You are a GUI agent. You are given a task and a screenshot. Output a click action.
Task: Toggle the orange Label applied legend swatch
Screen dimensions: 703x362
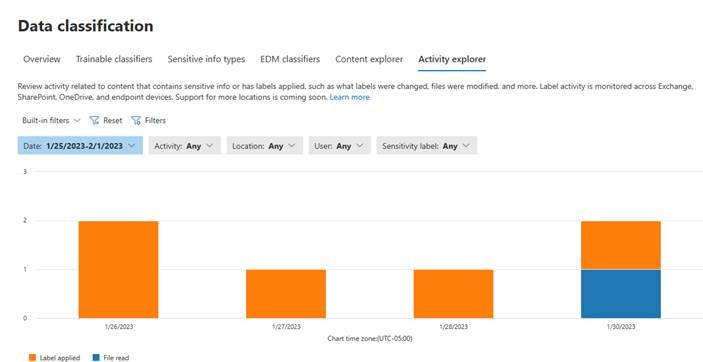coord(32,358)
